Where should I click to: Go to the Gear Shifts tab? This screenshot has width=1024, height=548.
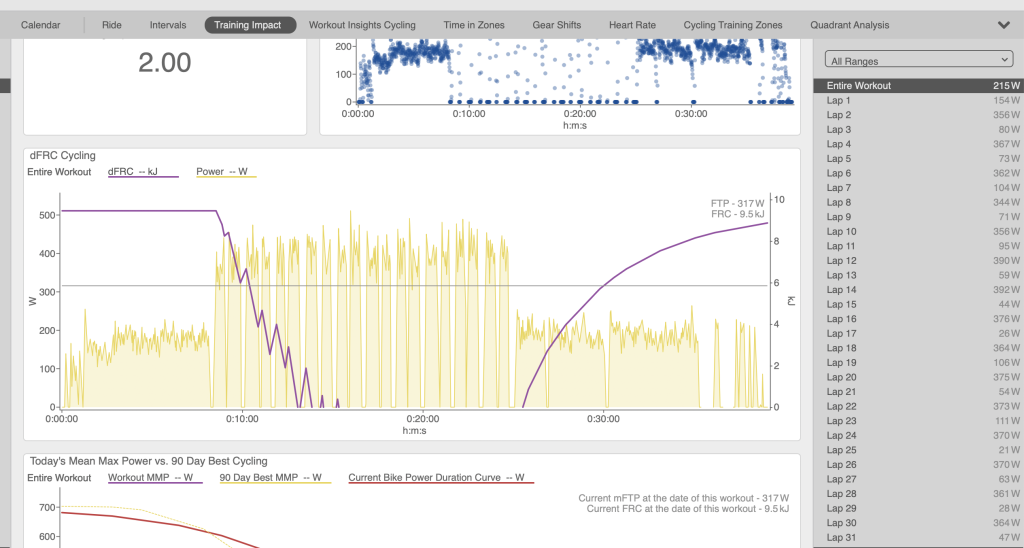pos(556,25)
